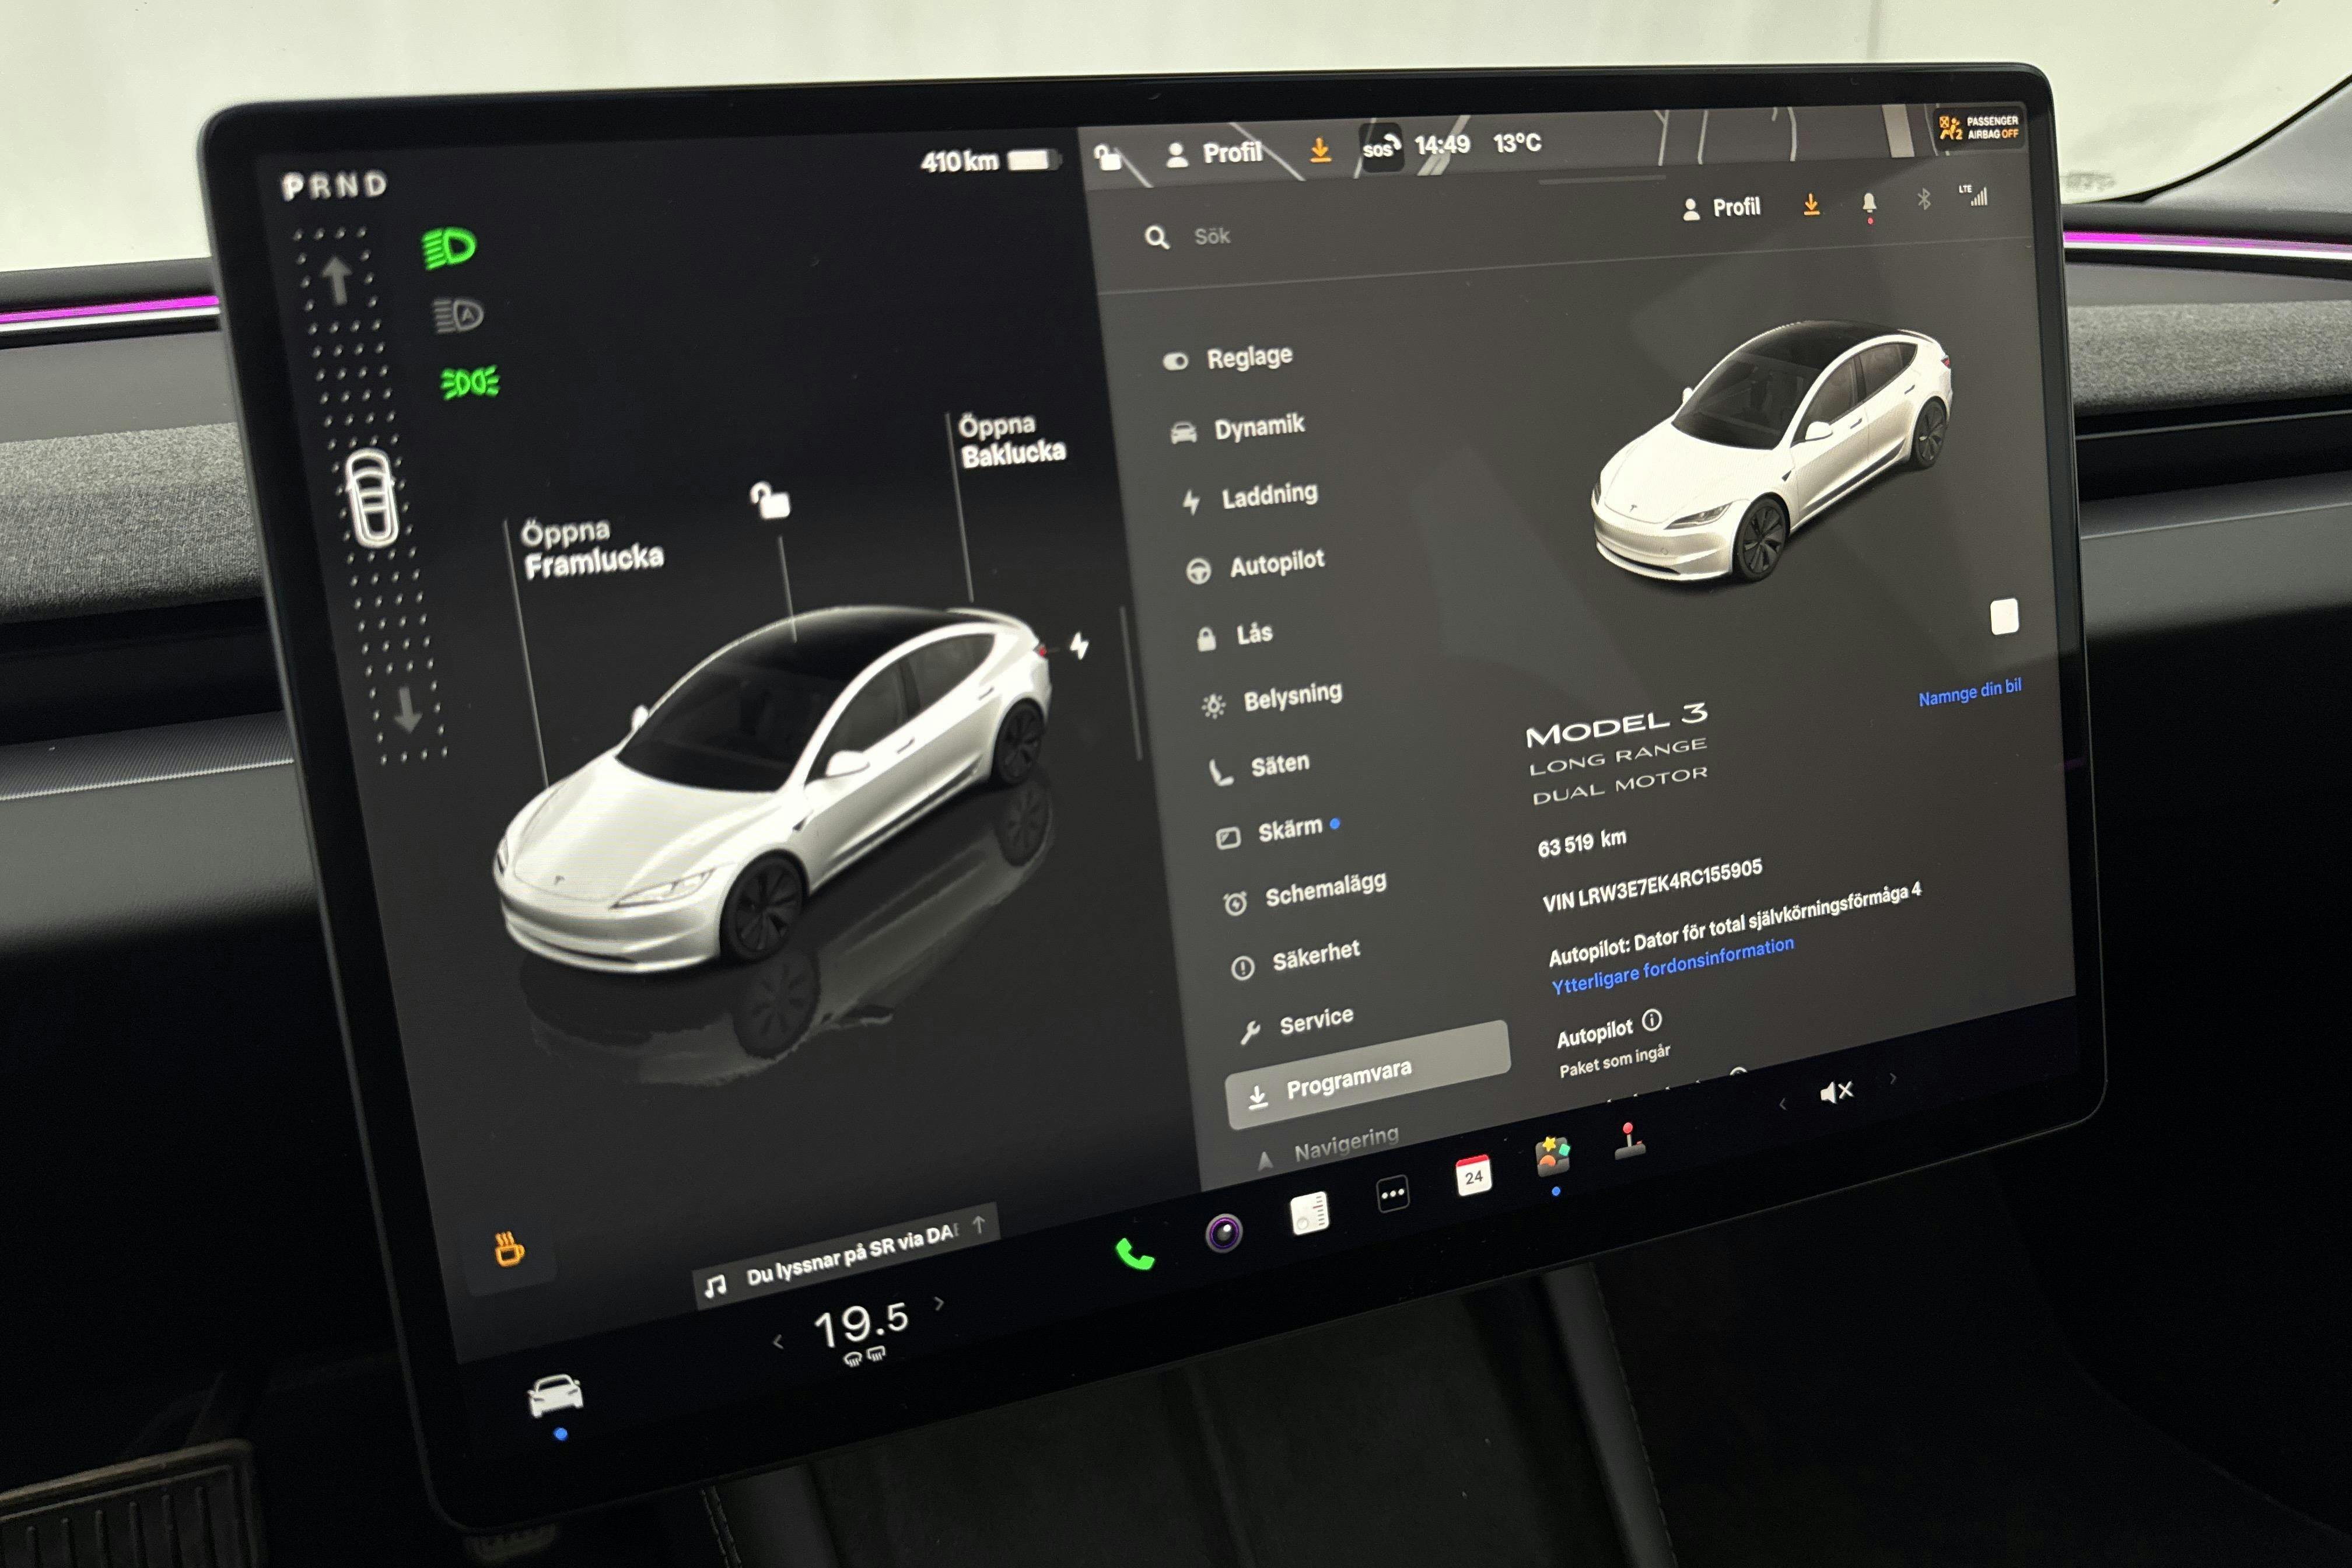Toggle the low beam headlights indicator
Viewport: 2352px width, 1568px height.
pos(449,247)
